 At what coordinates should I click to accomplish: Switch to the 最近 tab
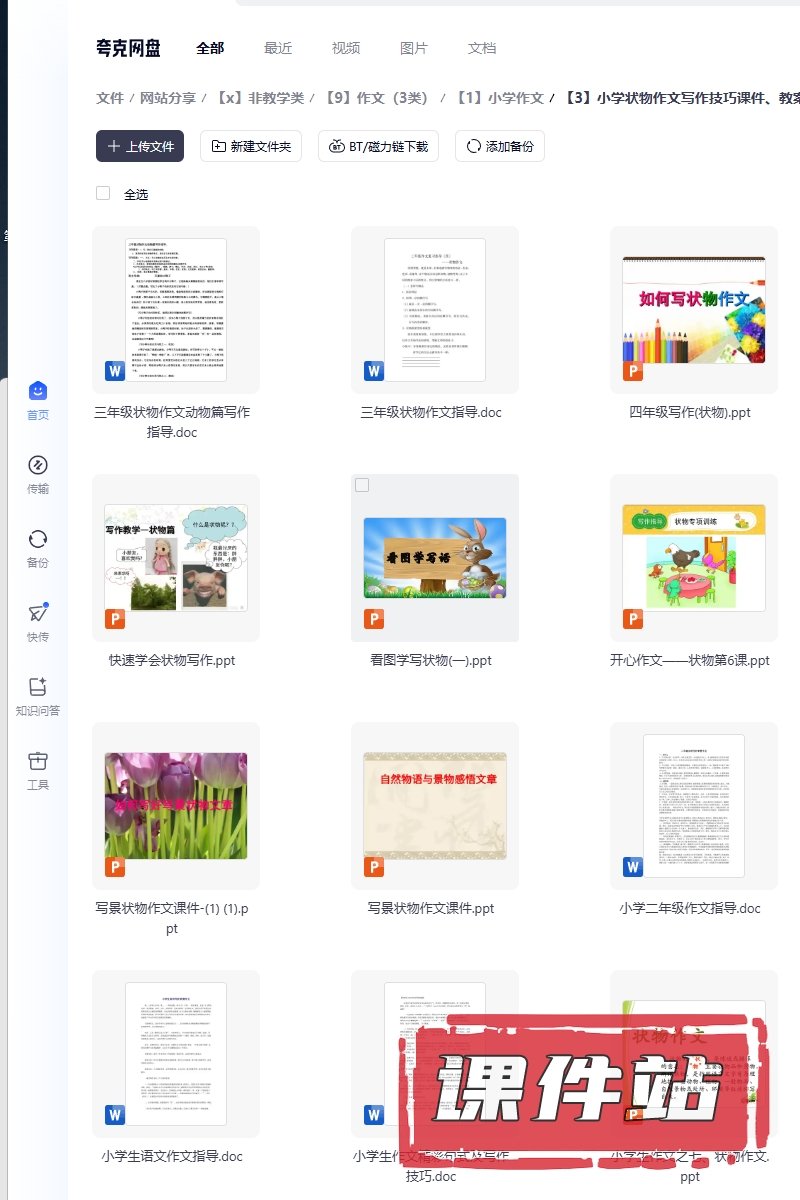(278, 48)
